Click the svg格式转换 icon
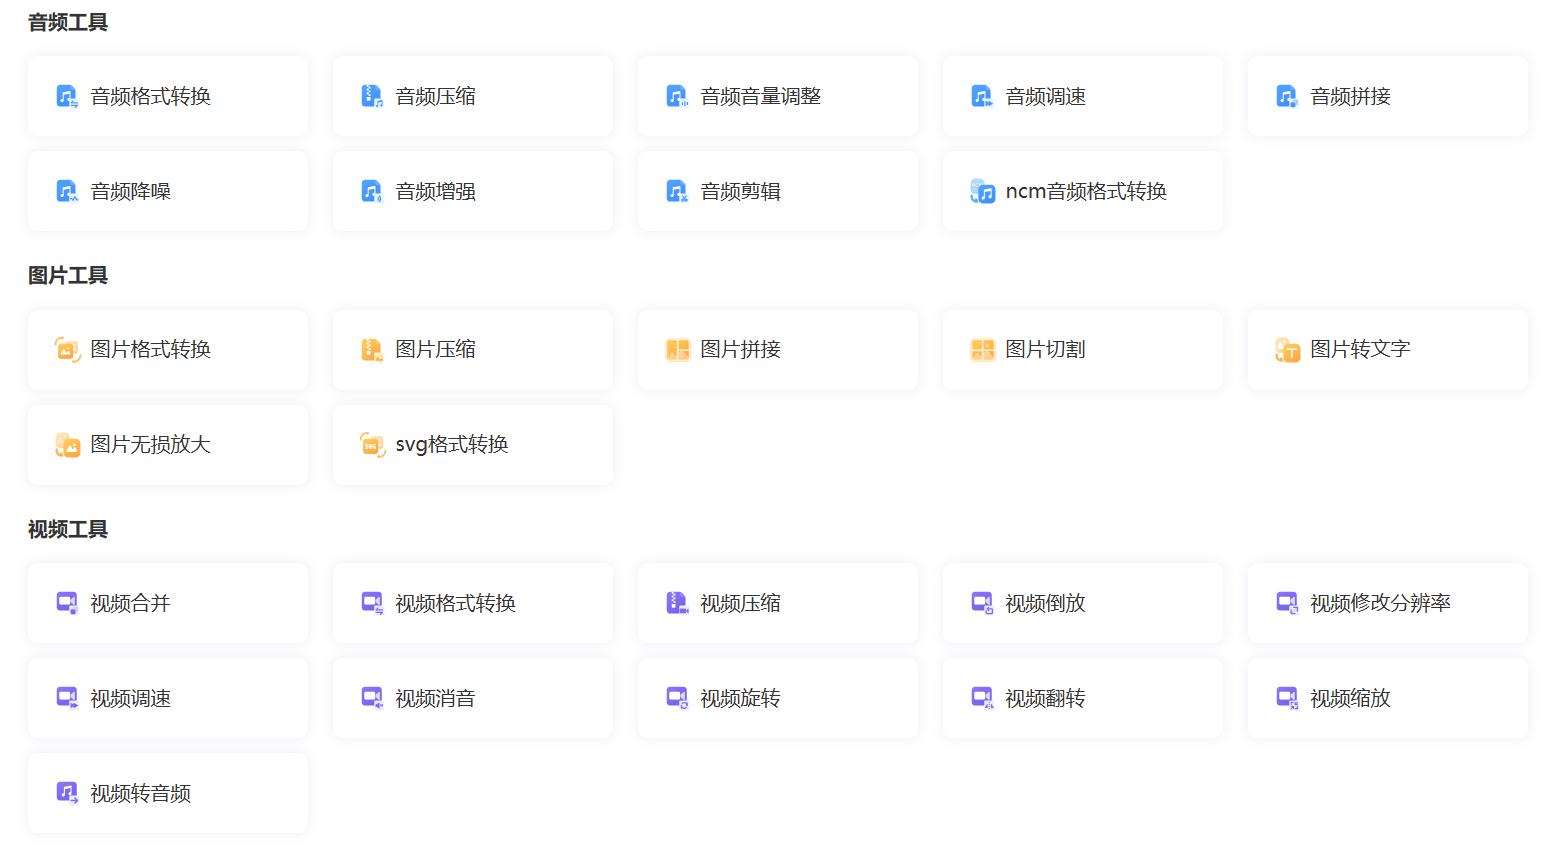The width and height of the screenshot is (1558, 859). [x=372, y=445]
